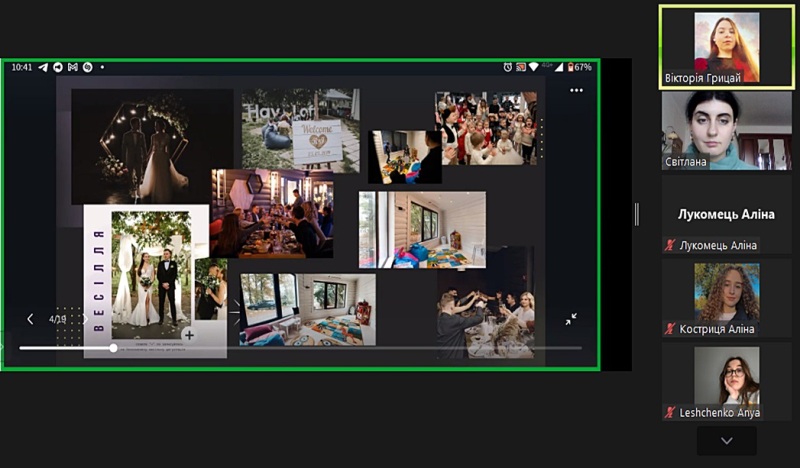The image size is (800, 468).
Task: Select Leshchenko Anya video tile
Action: click(727, 382)
